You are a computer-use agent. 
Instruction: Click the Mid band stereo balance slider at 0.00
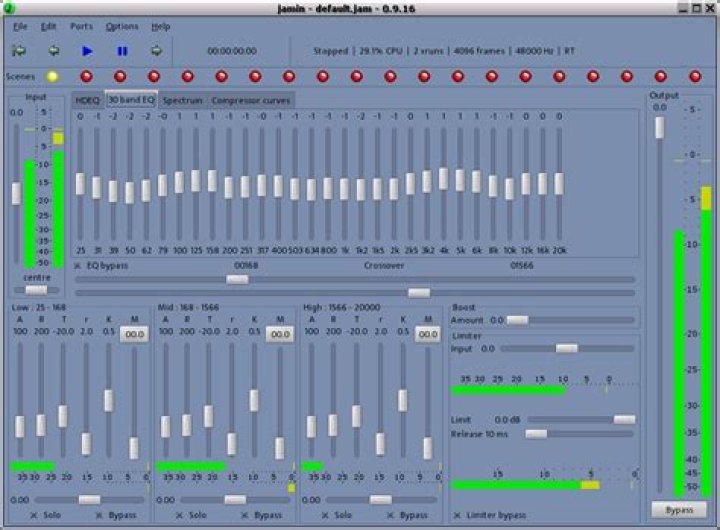[235, 500]
